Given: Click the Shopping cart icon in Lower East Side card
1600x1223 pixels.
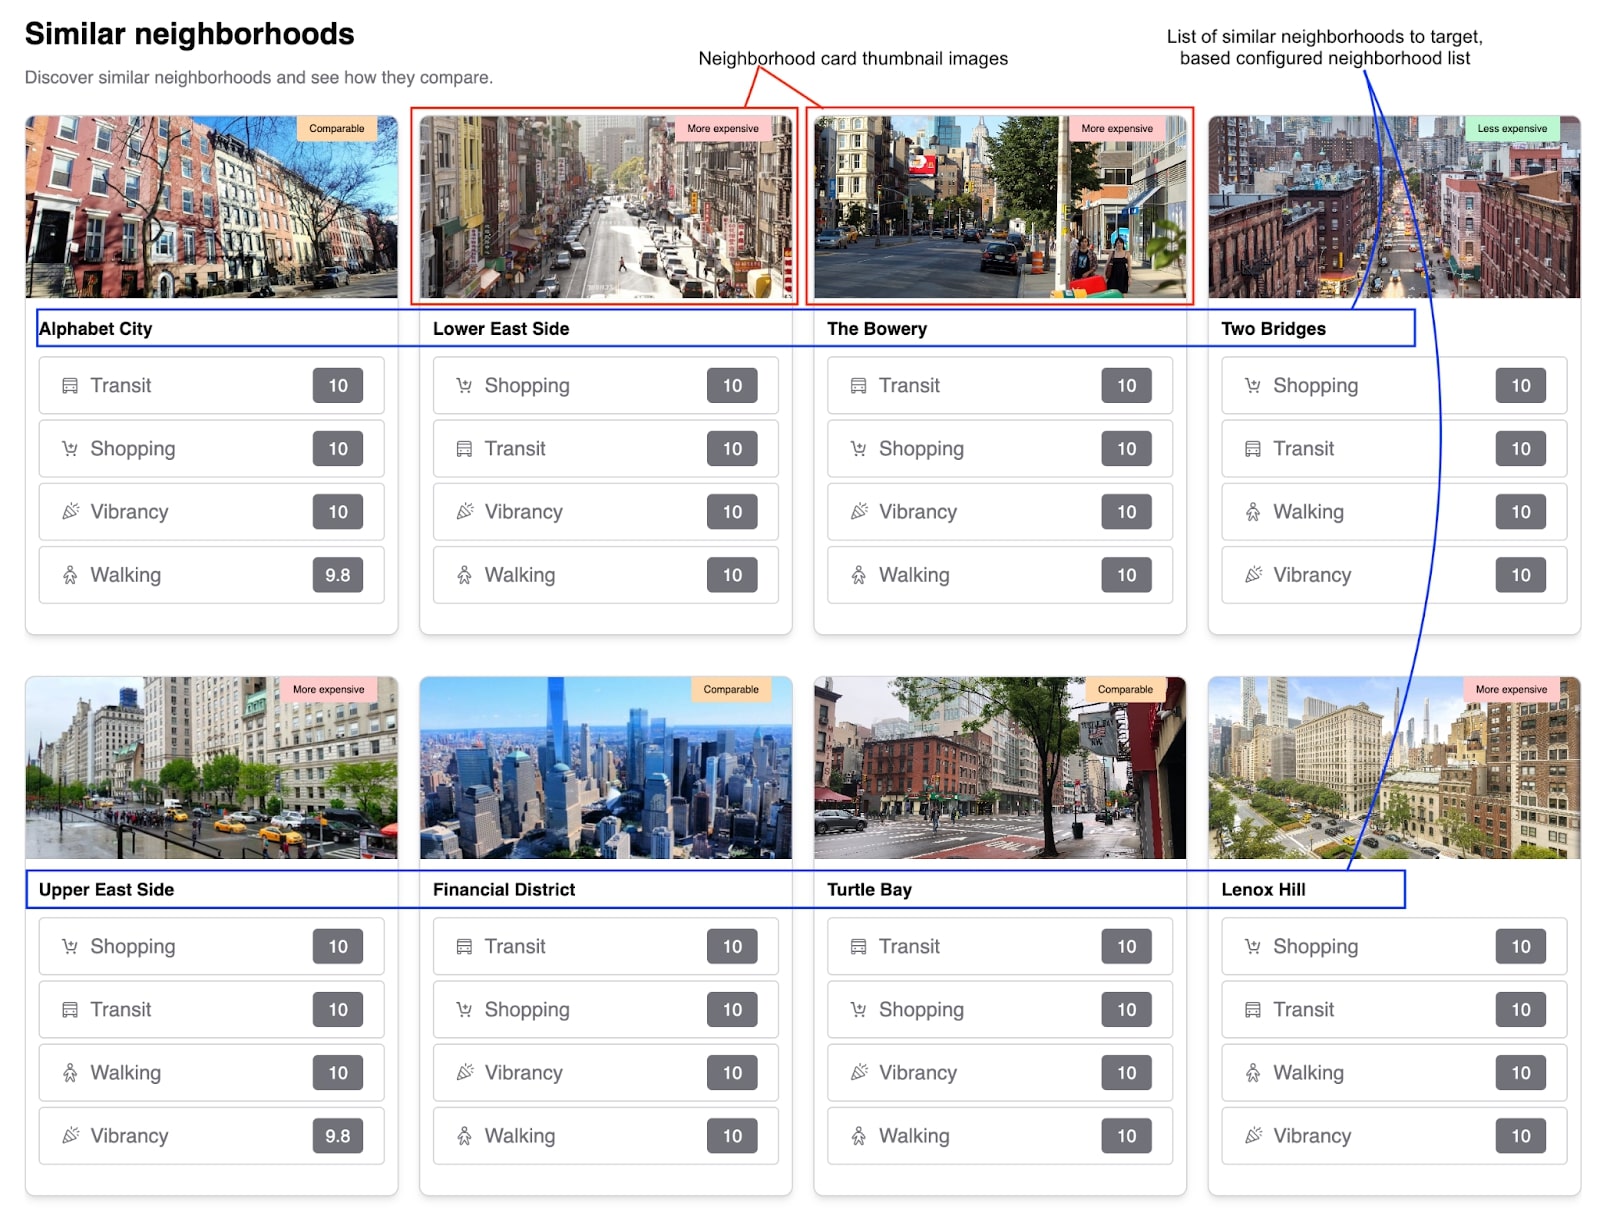Looking at the screenshot, I should (x=464, y=386).
